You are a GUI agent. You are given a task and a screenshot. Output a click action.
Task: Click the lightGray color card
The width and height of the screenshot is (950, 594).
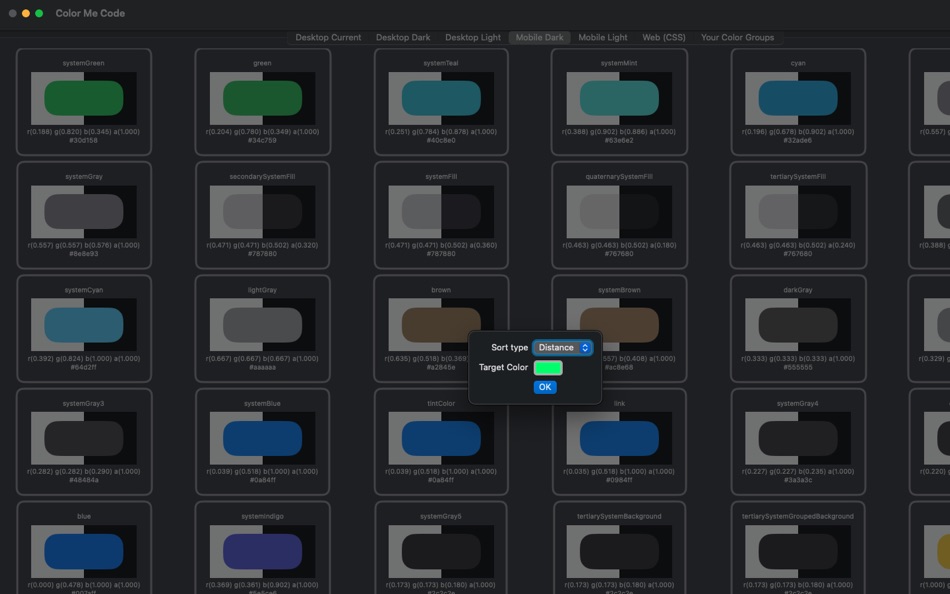[x=262, y=325]
